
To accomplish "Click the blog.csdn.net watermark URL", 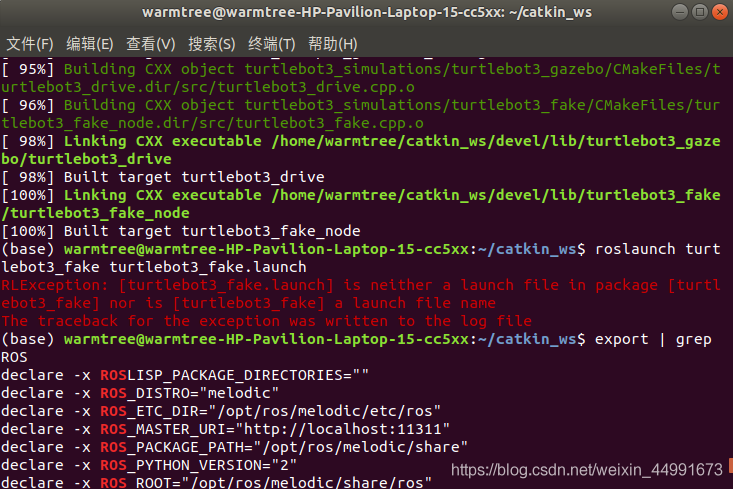I will [x=586, y=469].
